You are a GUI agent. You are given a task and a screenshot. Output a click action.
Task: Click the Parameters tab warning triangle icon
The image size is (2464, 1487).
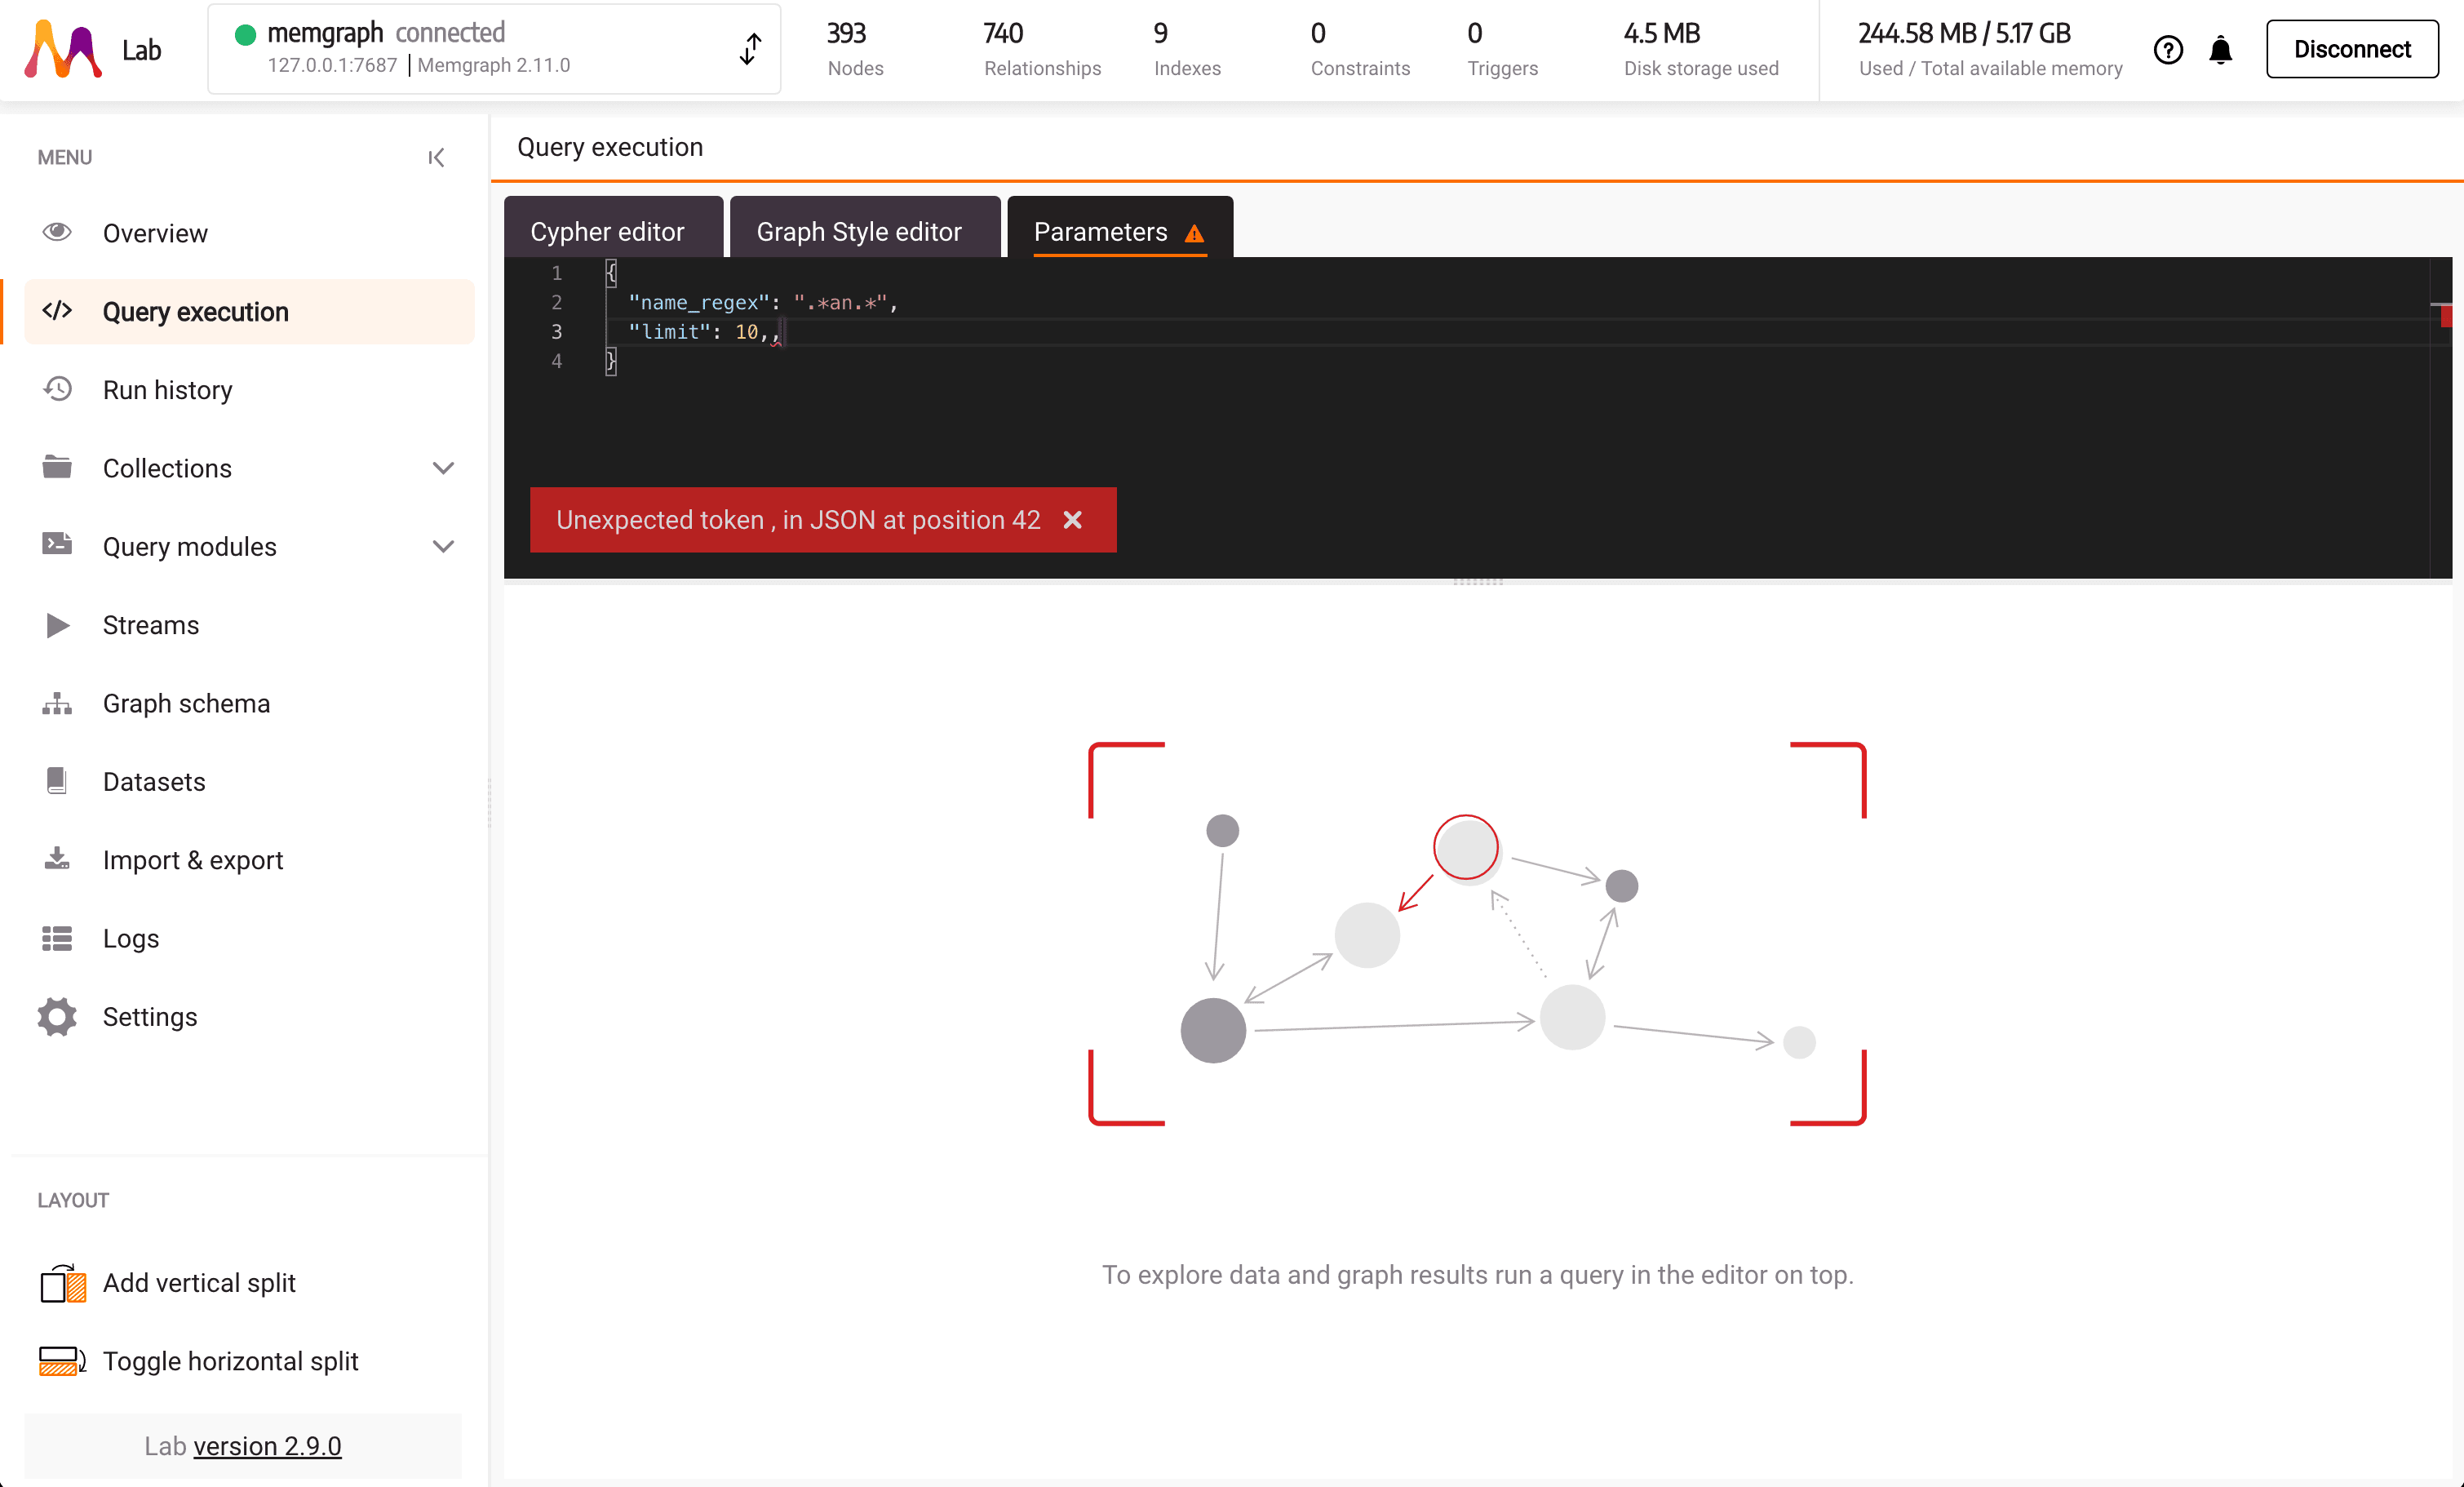click(x=1194, y=233)
